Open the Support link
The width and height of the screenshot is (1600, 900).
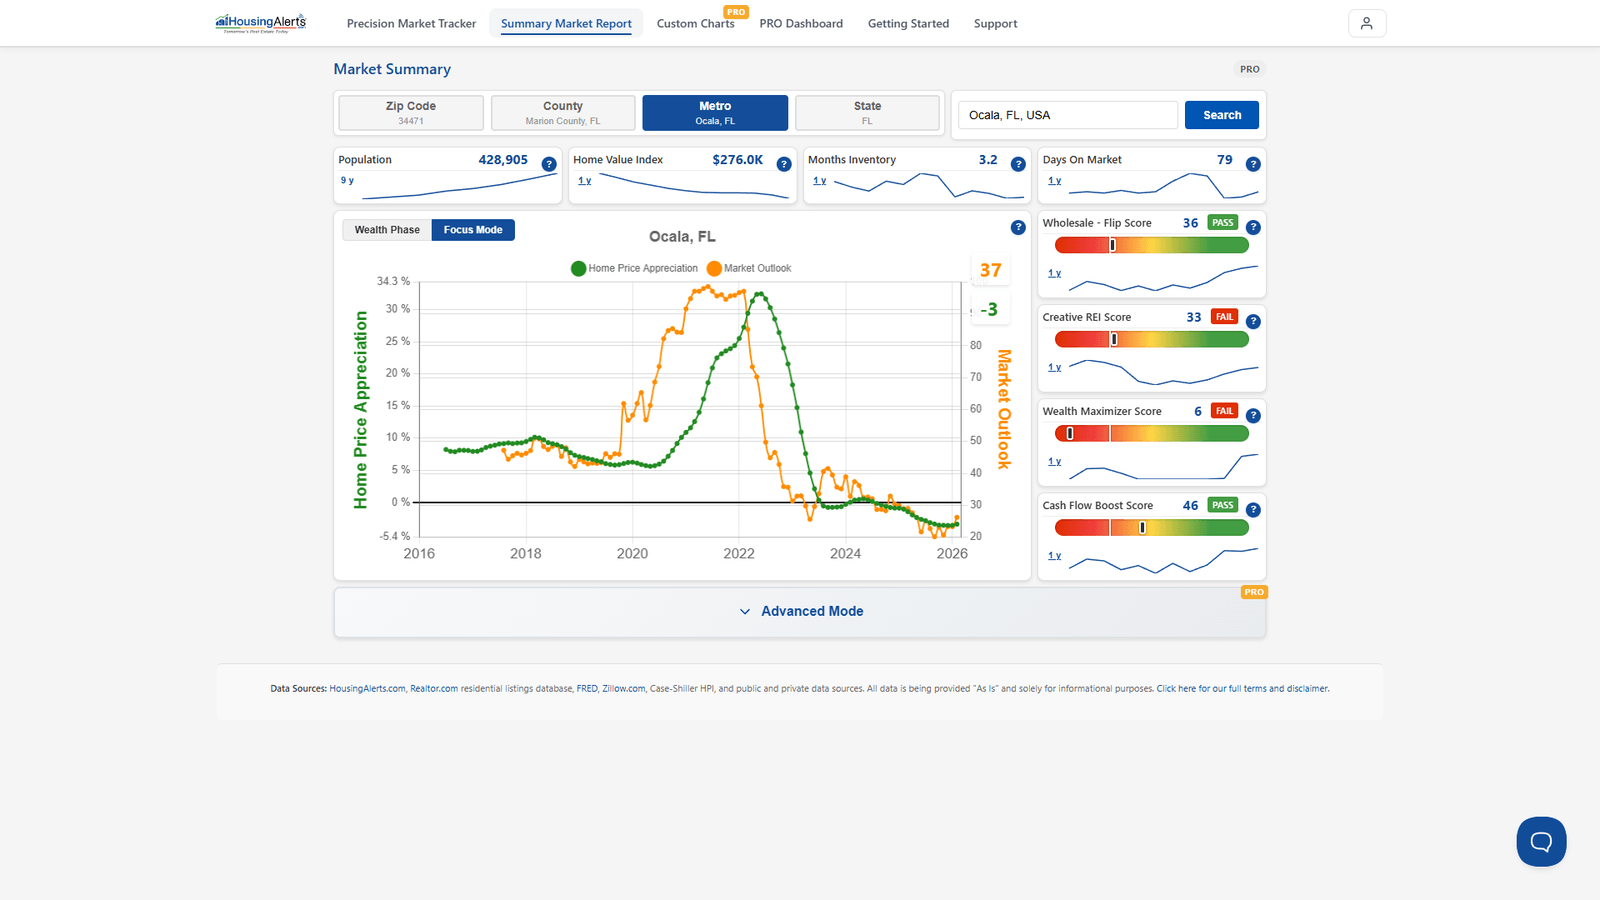(x=995, y=24)
